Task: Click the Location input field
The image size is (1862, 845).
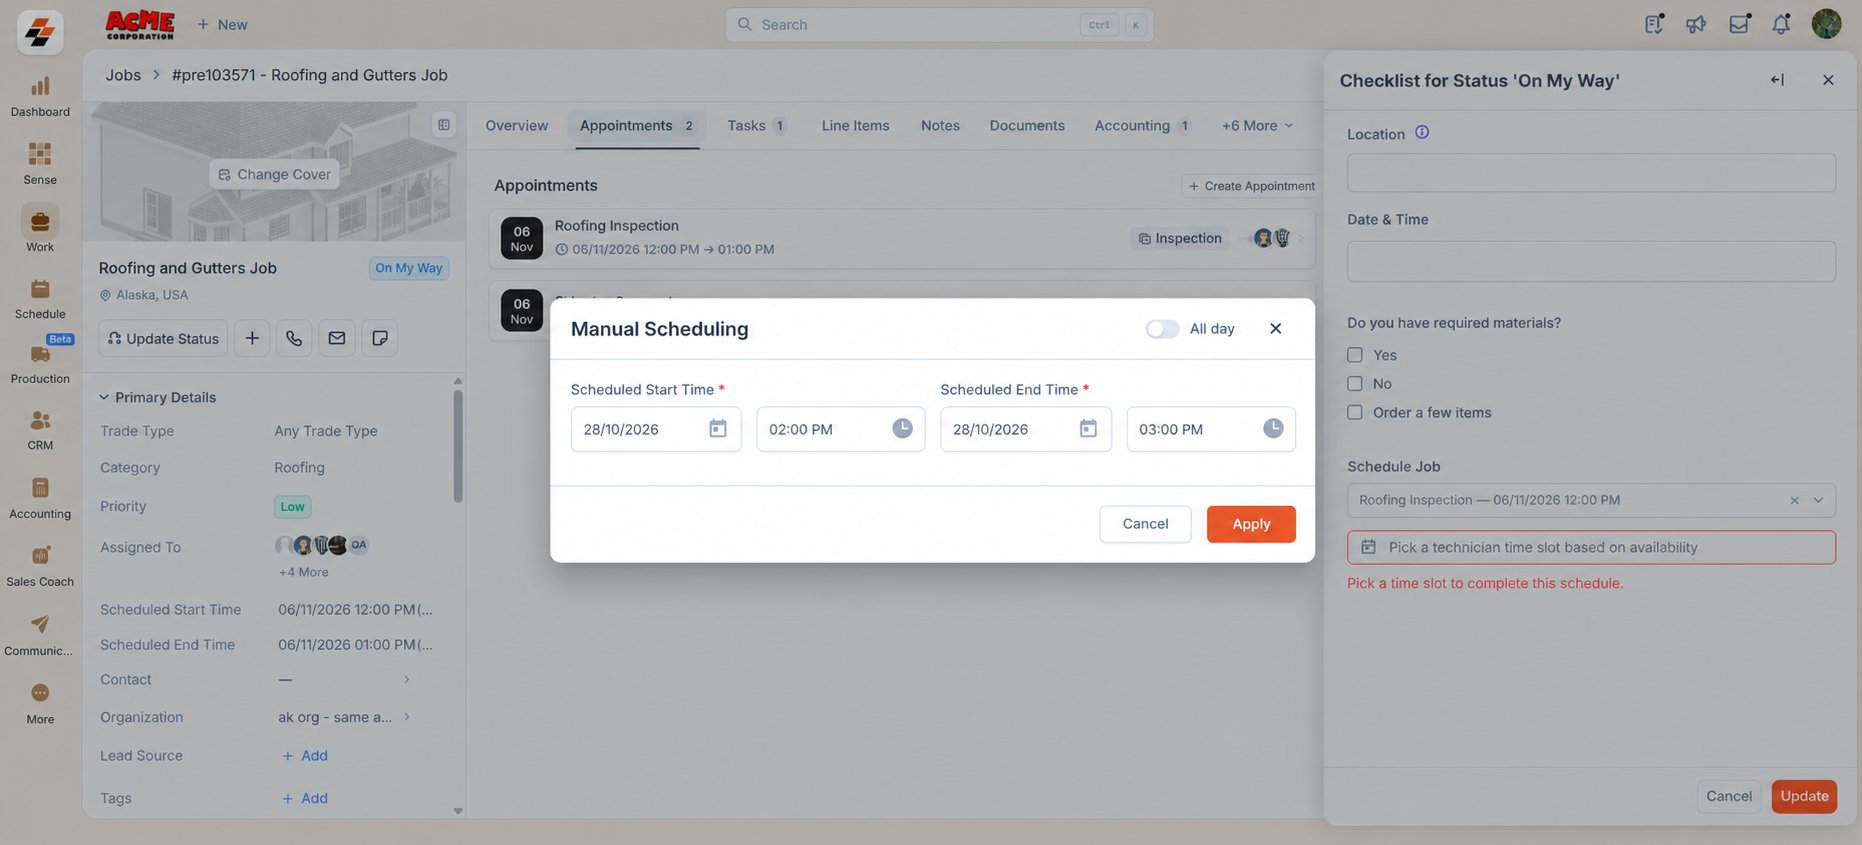Action: coord(1591,173)
